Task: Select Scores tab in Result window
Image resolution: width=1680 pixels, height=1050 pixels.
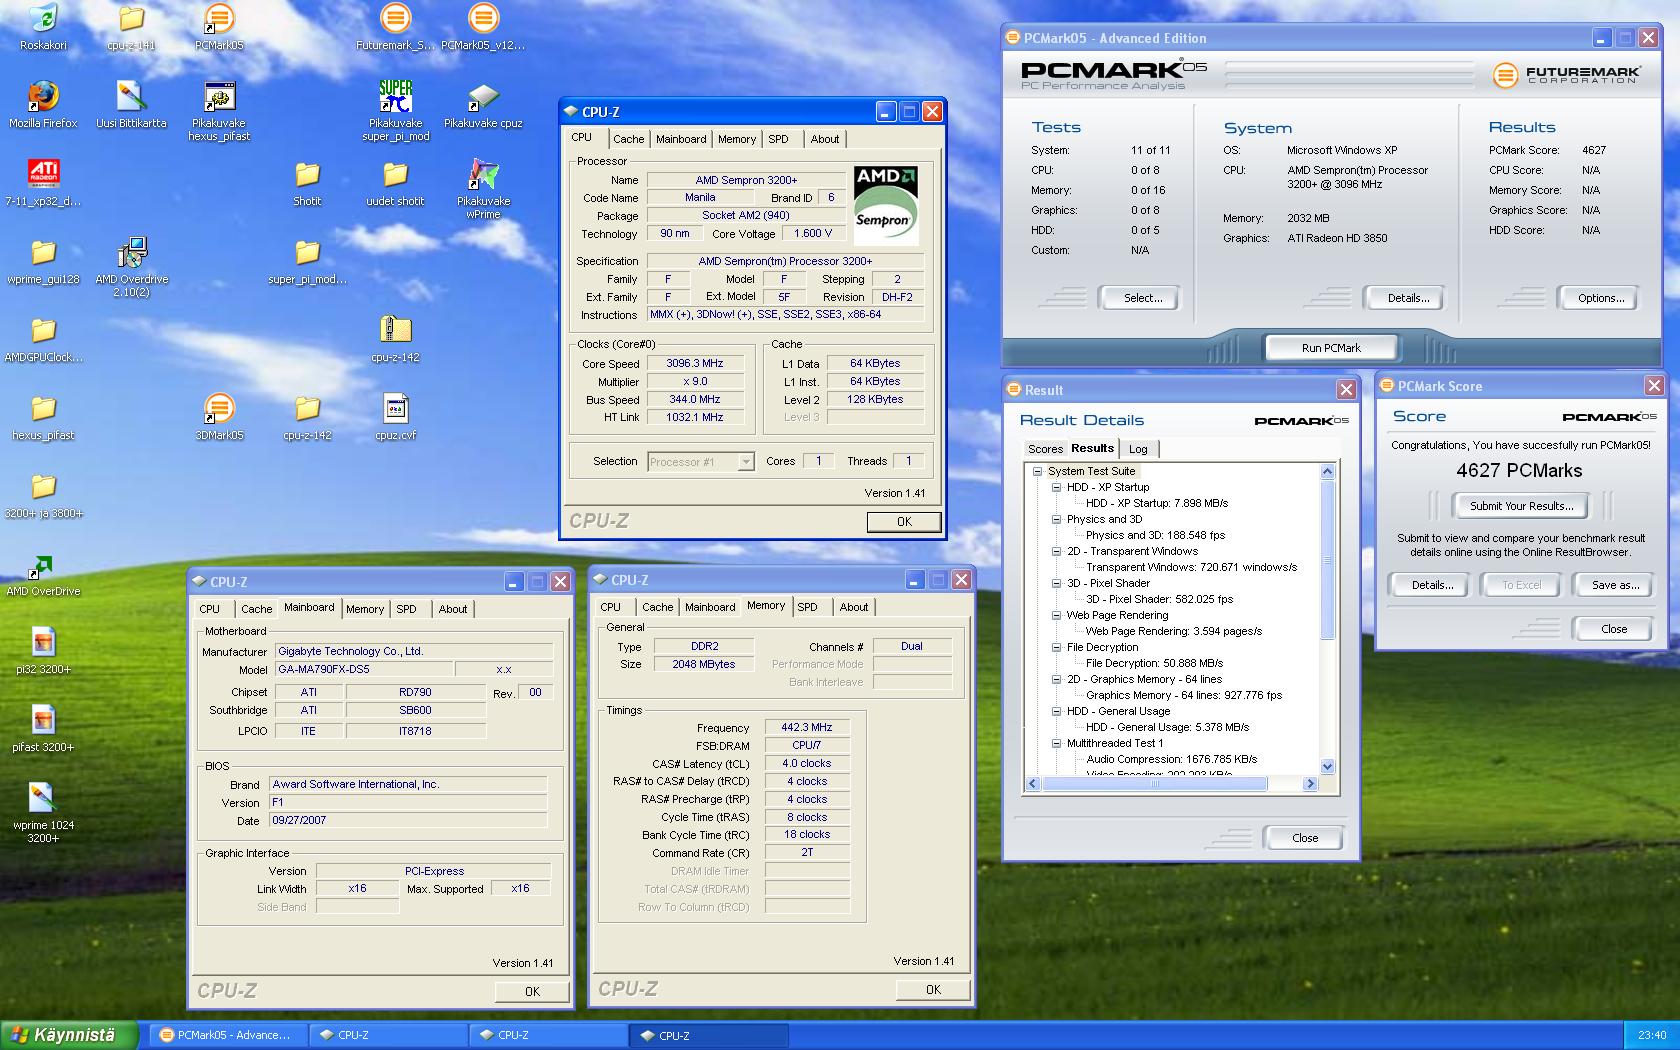Action: (x=1045, y=449)
